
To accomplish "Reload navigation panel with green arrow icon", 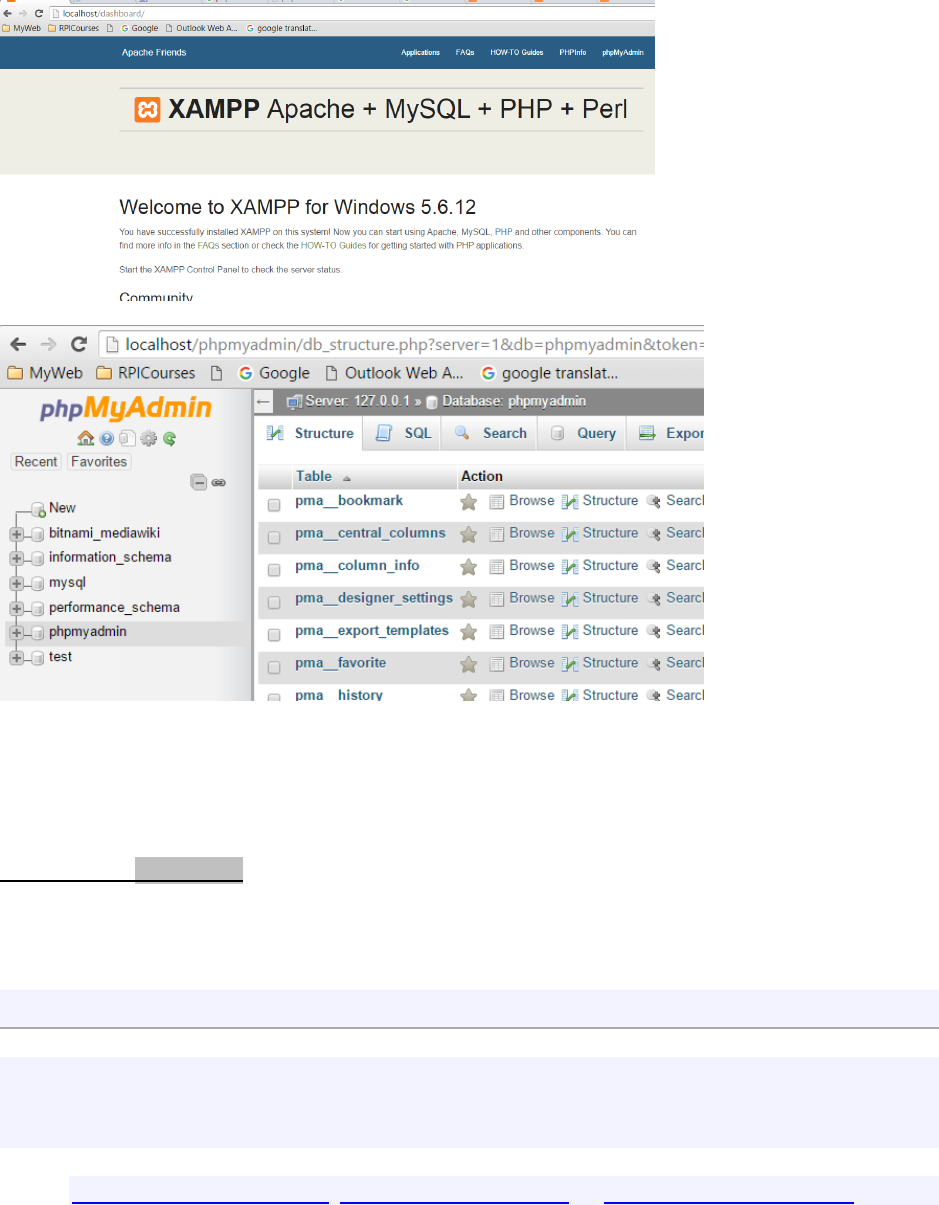I will coord(169,439).
